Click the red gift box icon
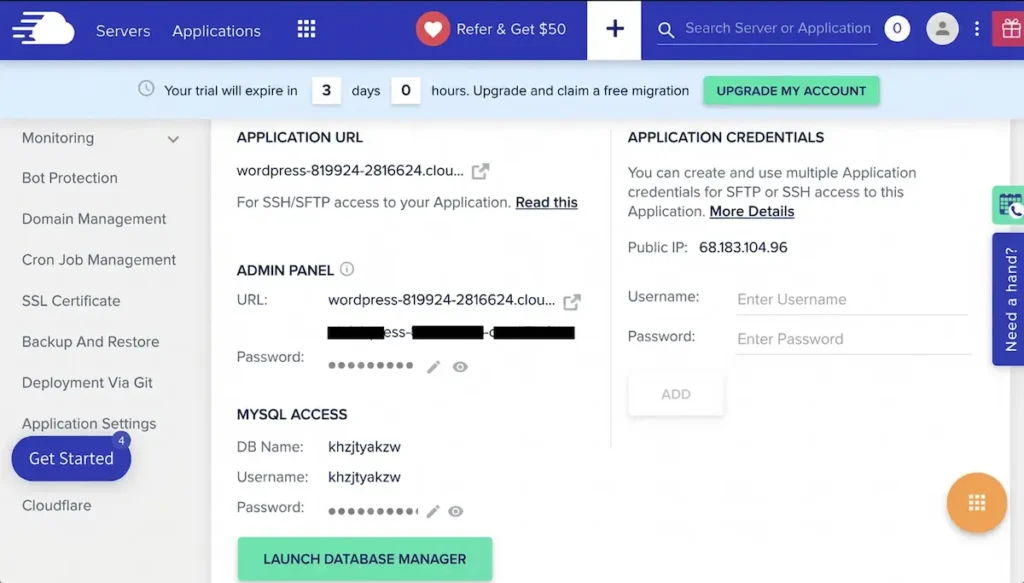Viewport: 1024px width, 583px height. (1009, 29)
